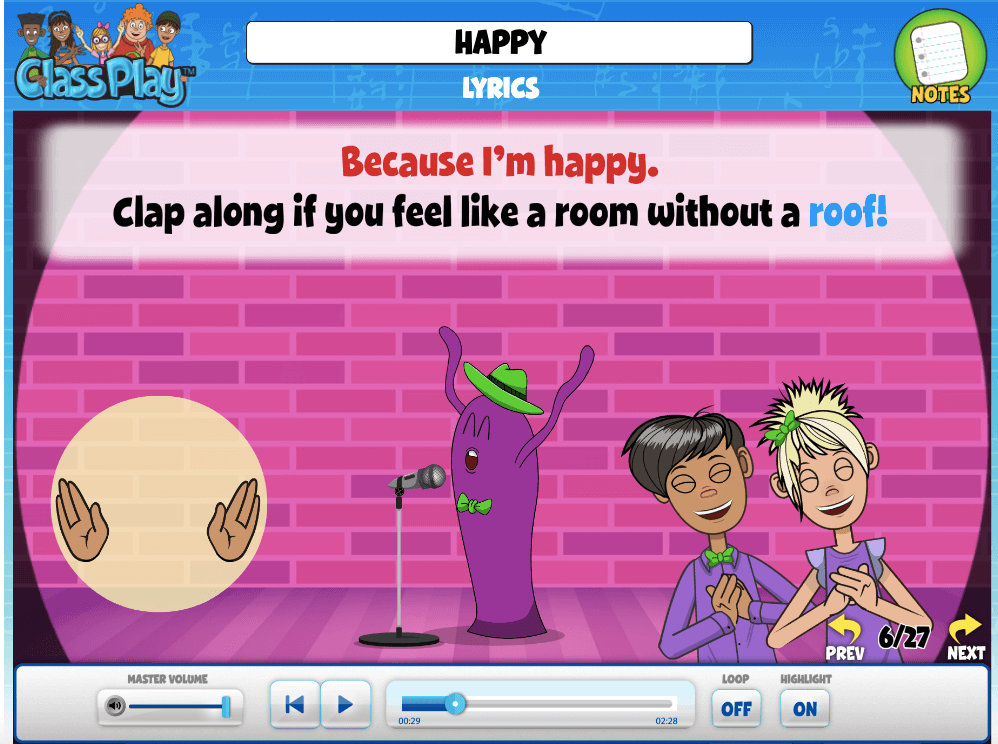The height and width of the screenshot is (744, 998).
Task: Skip back to the song start
Action: [295, 705]
